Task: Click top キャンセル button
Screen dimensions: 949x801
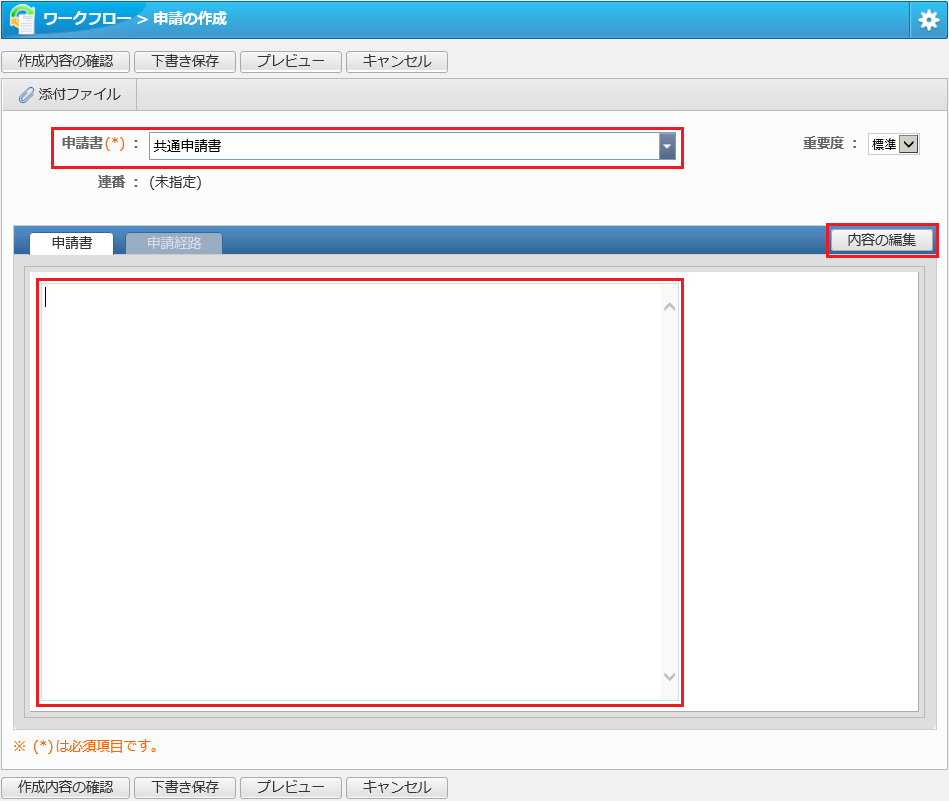Action: [397, 61]
